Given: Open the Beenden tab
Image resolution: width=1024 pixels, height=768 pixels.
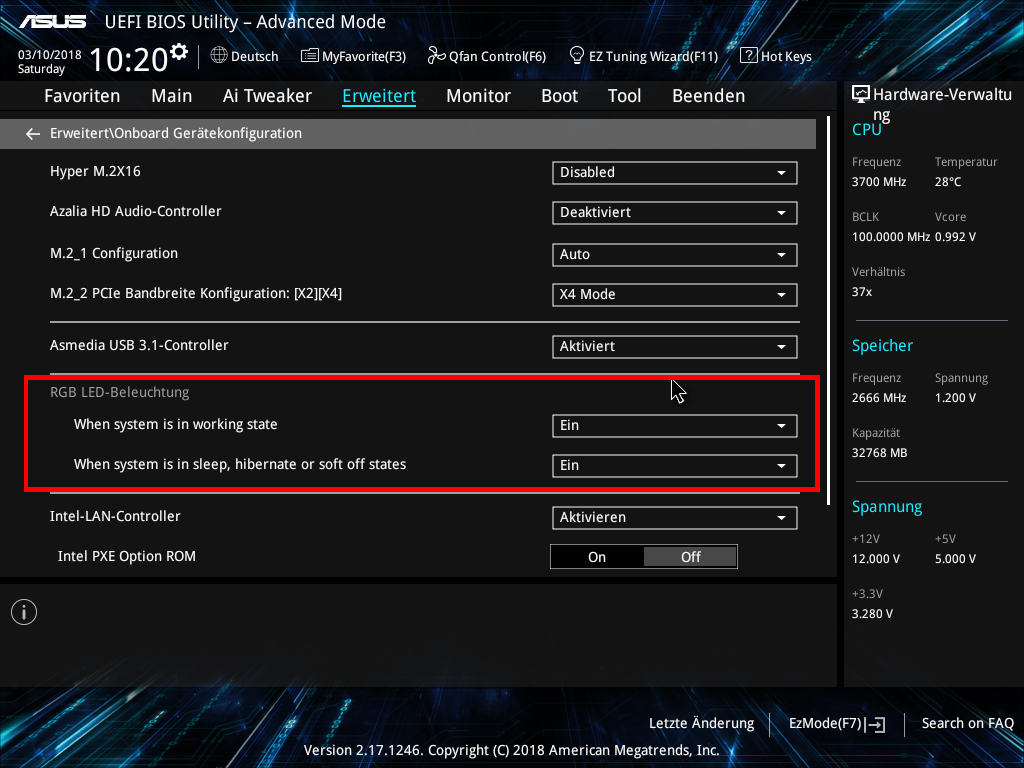Looking at the screenshot, I should pyautogui.click(x=709, y=96).
